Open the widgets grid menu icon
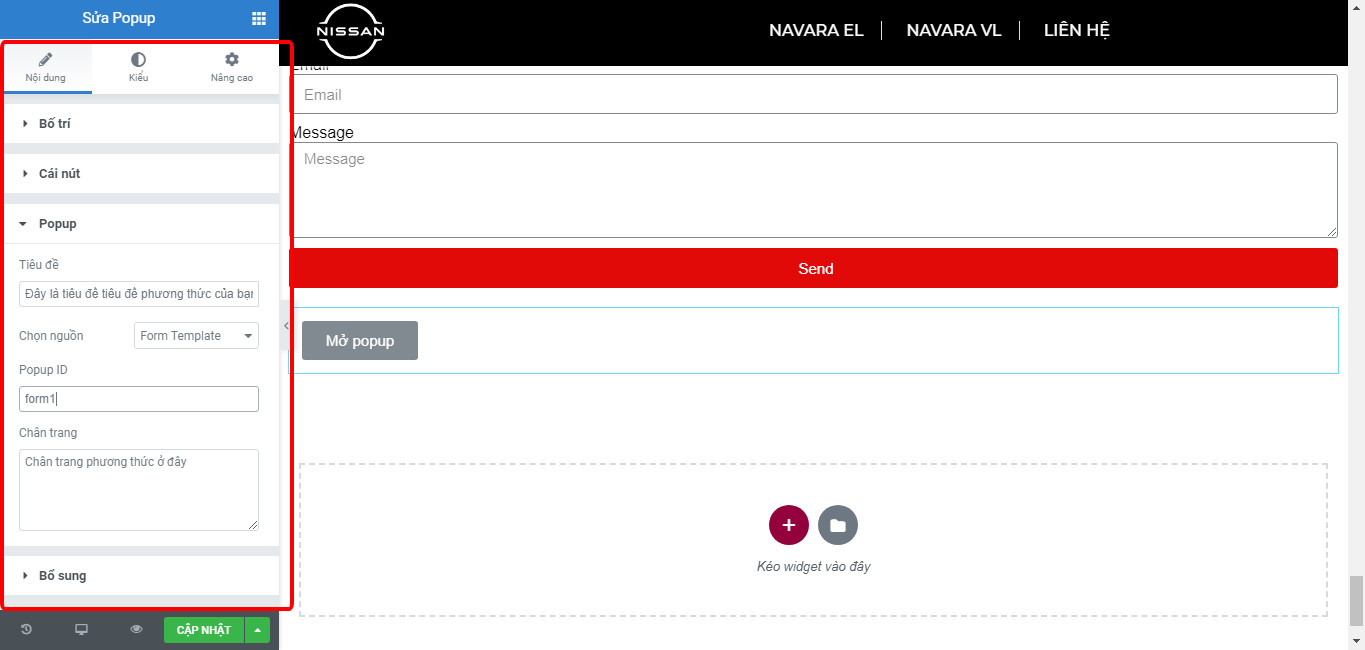The height and width of the screenshot is (650, 1365). [x=259, y=18]
